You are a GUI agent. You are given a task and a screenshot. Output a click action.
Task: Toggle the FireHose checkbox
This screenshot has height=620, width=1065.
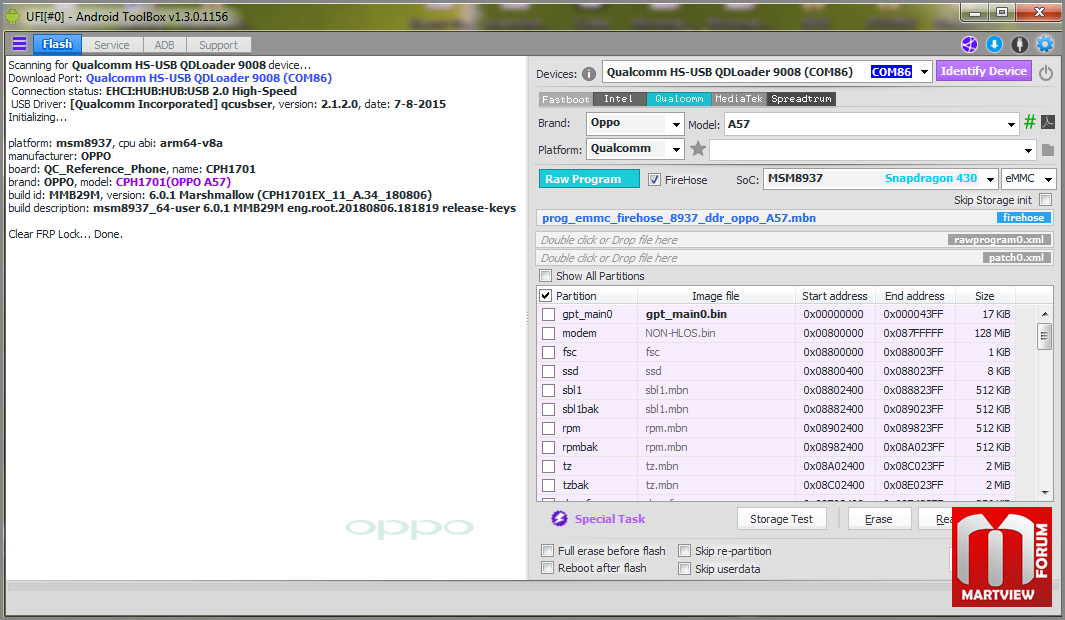[x=654, y=179]
